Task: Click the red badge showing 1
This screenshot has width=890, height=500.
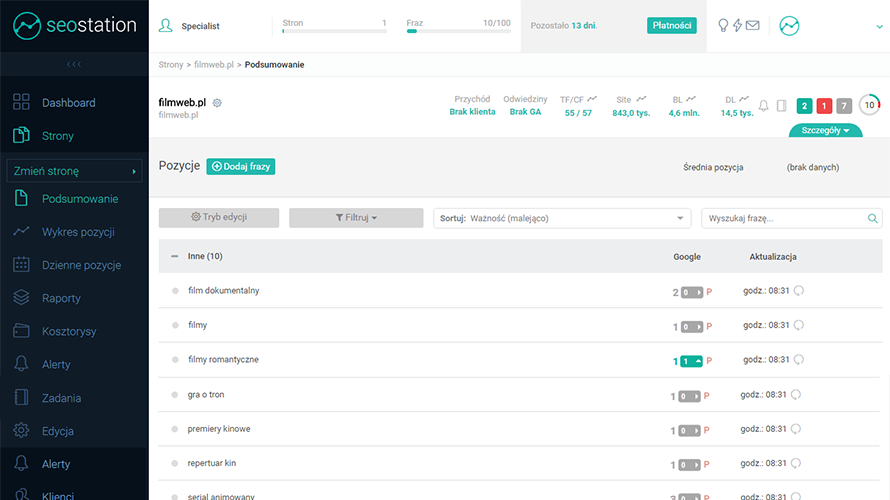Action: [x=824, y=106]
